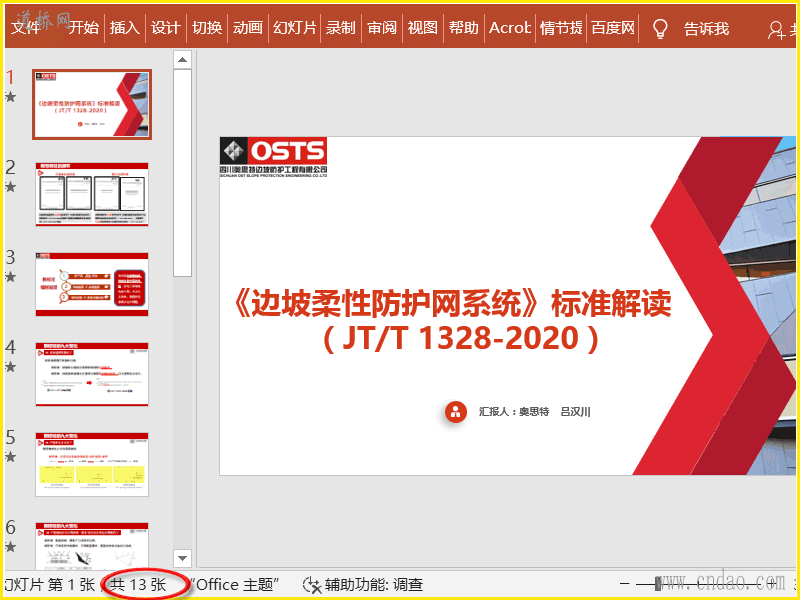Select slide 5 thumbnail
800x600 pixels.
pos(92,464)
